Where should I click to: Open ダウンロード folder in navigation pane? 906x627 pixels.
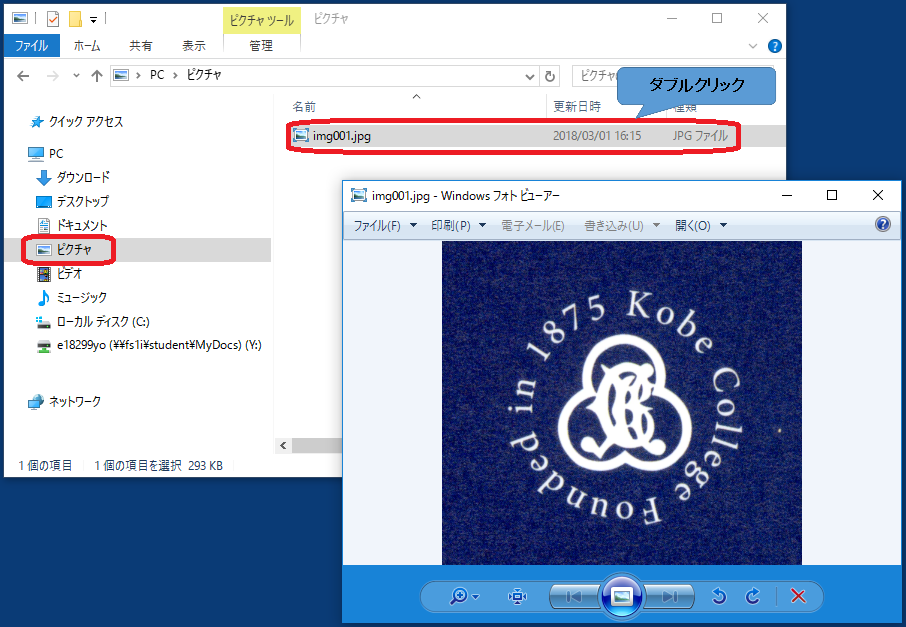coord(73,177)
